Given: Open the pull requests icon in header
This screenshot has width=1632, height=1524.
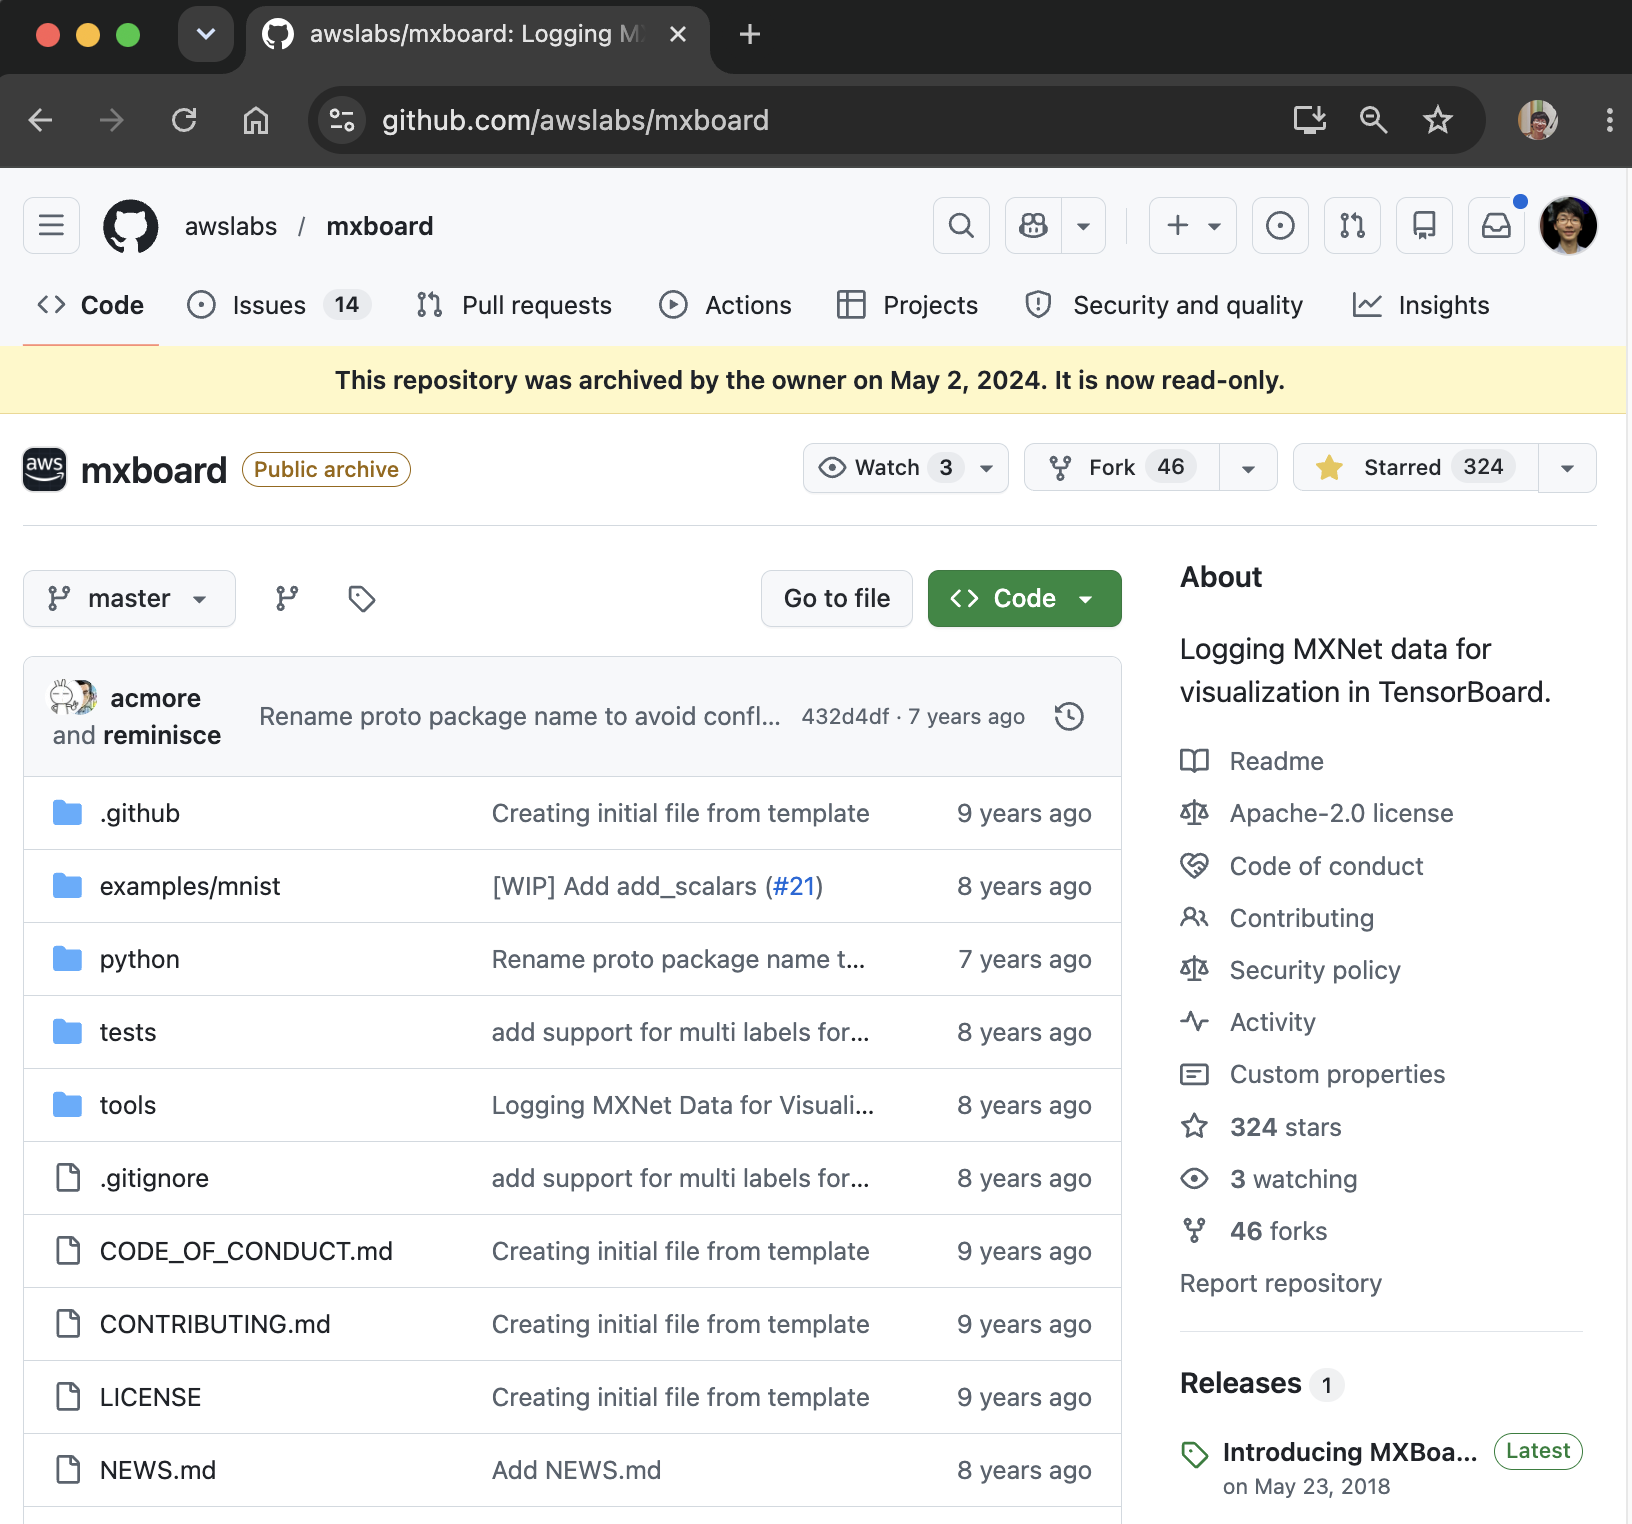Looking at the screenshot, I should point(1352,226).
